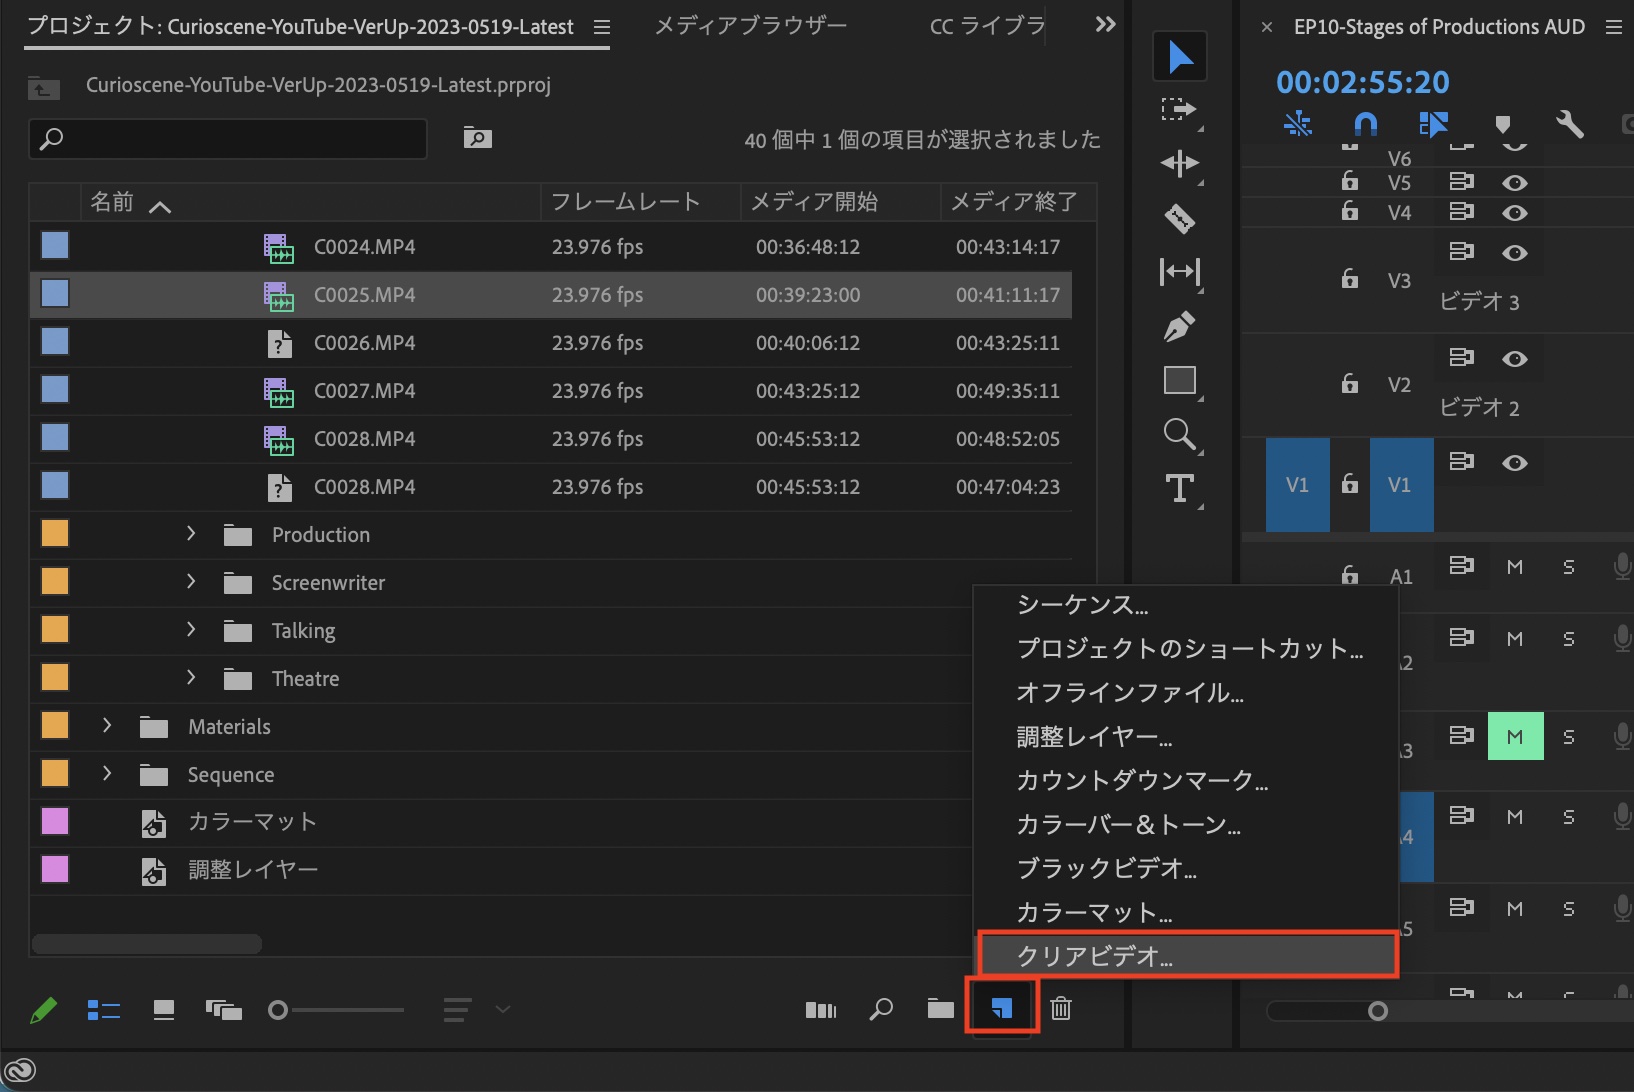Select the Type tool

point(1180,489)
